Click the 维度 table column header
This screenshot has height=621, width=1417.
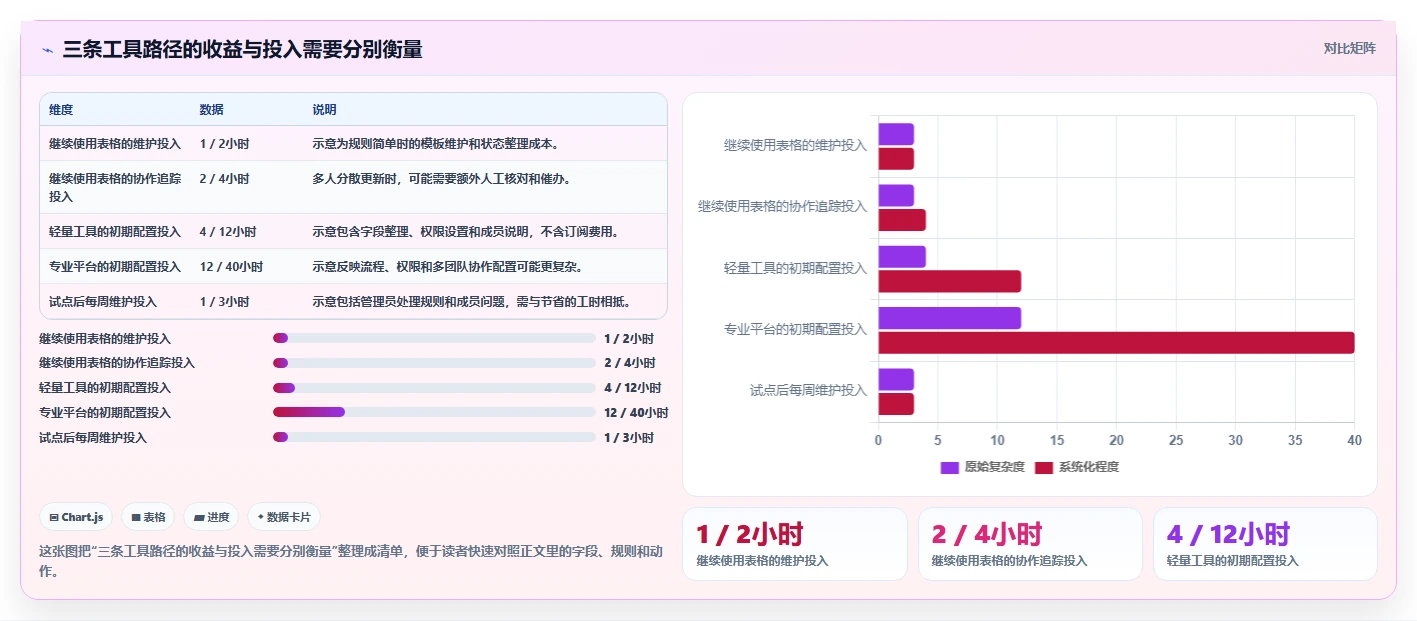click(x=61, y=109)
